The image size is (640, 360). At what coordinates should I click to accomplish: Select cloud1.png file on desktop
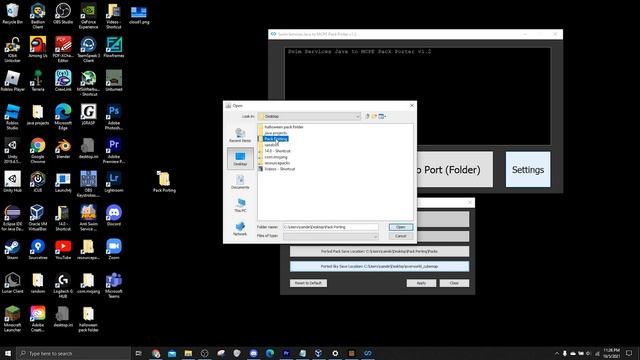coord(139,14)
